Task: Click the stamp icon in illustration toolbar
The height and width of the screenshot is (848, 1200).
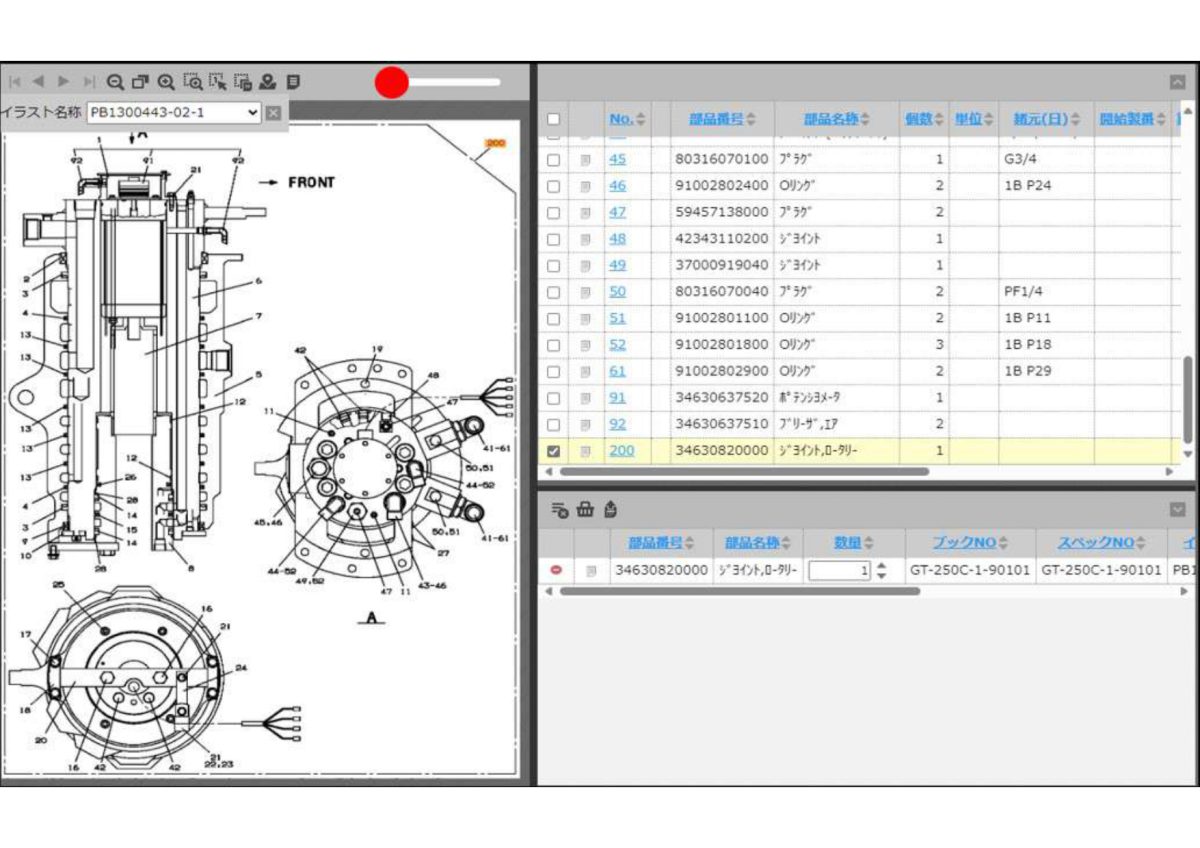Action: click(268, 82)
